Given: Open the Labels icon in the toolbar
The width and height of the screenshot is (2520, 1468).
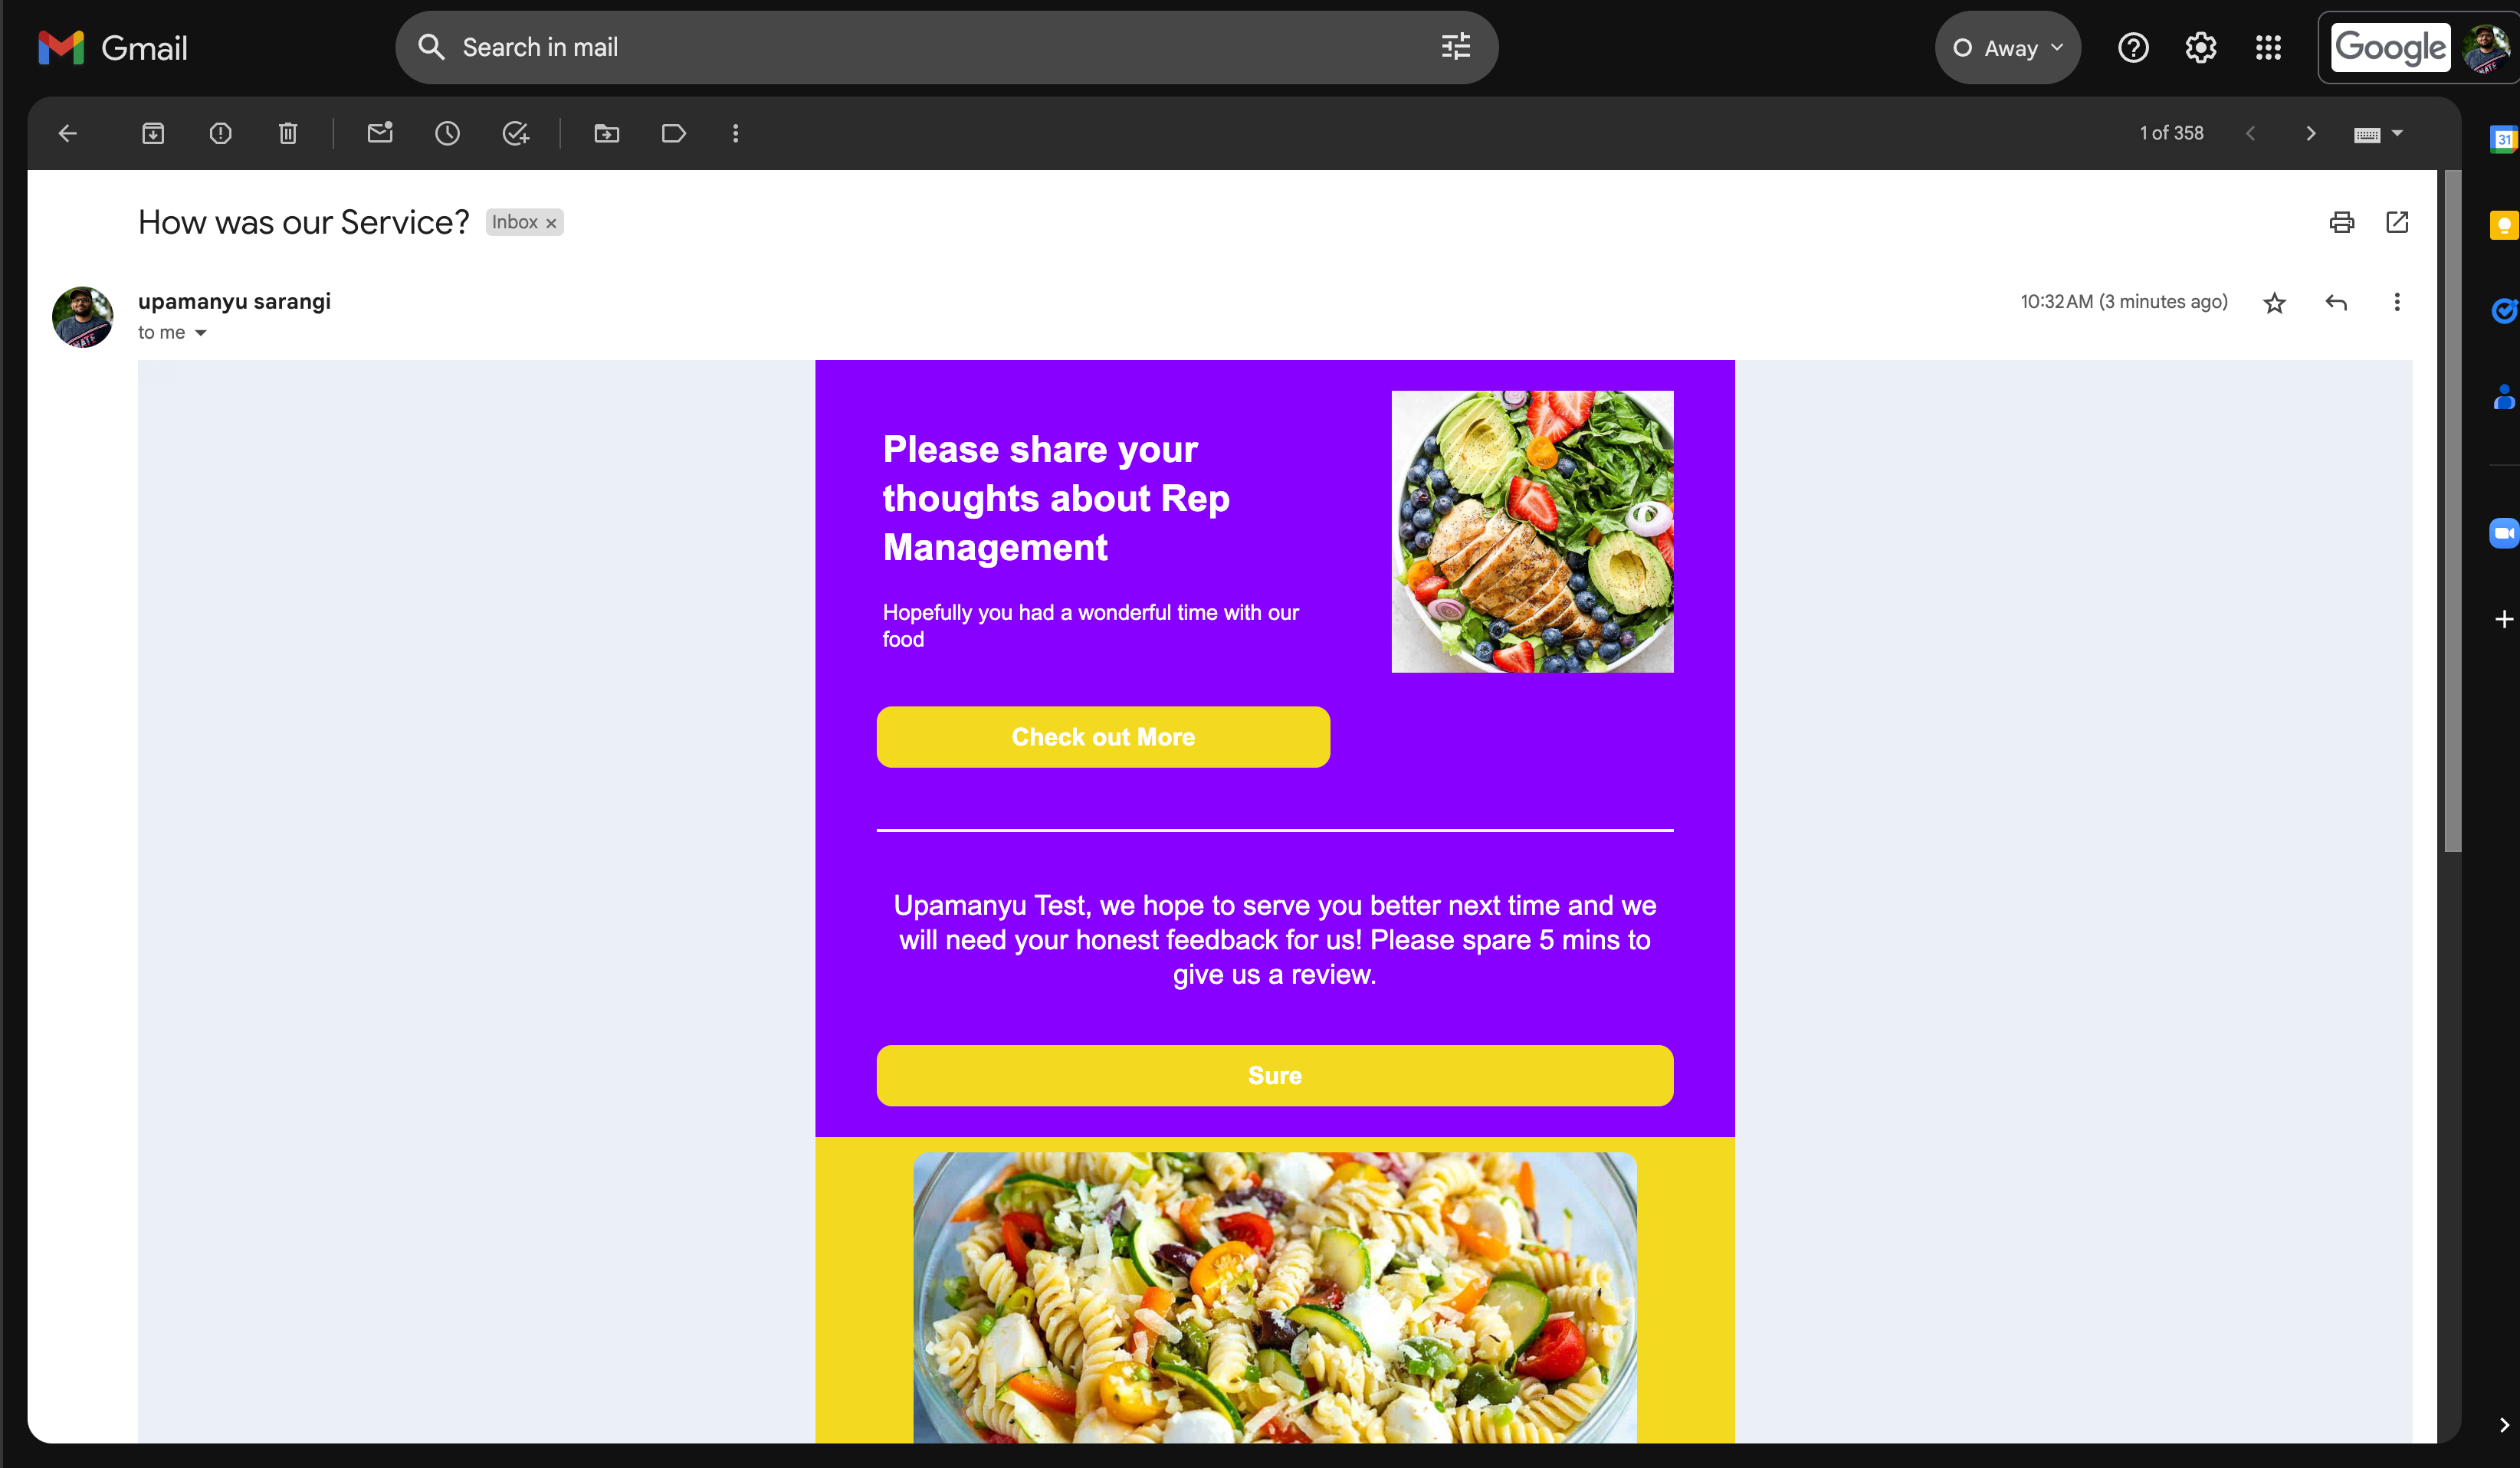Looking at the screenshot, I should tap(674, 133).
